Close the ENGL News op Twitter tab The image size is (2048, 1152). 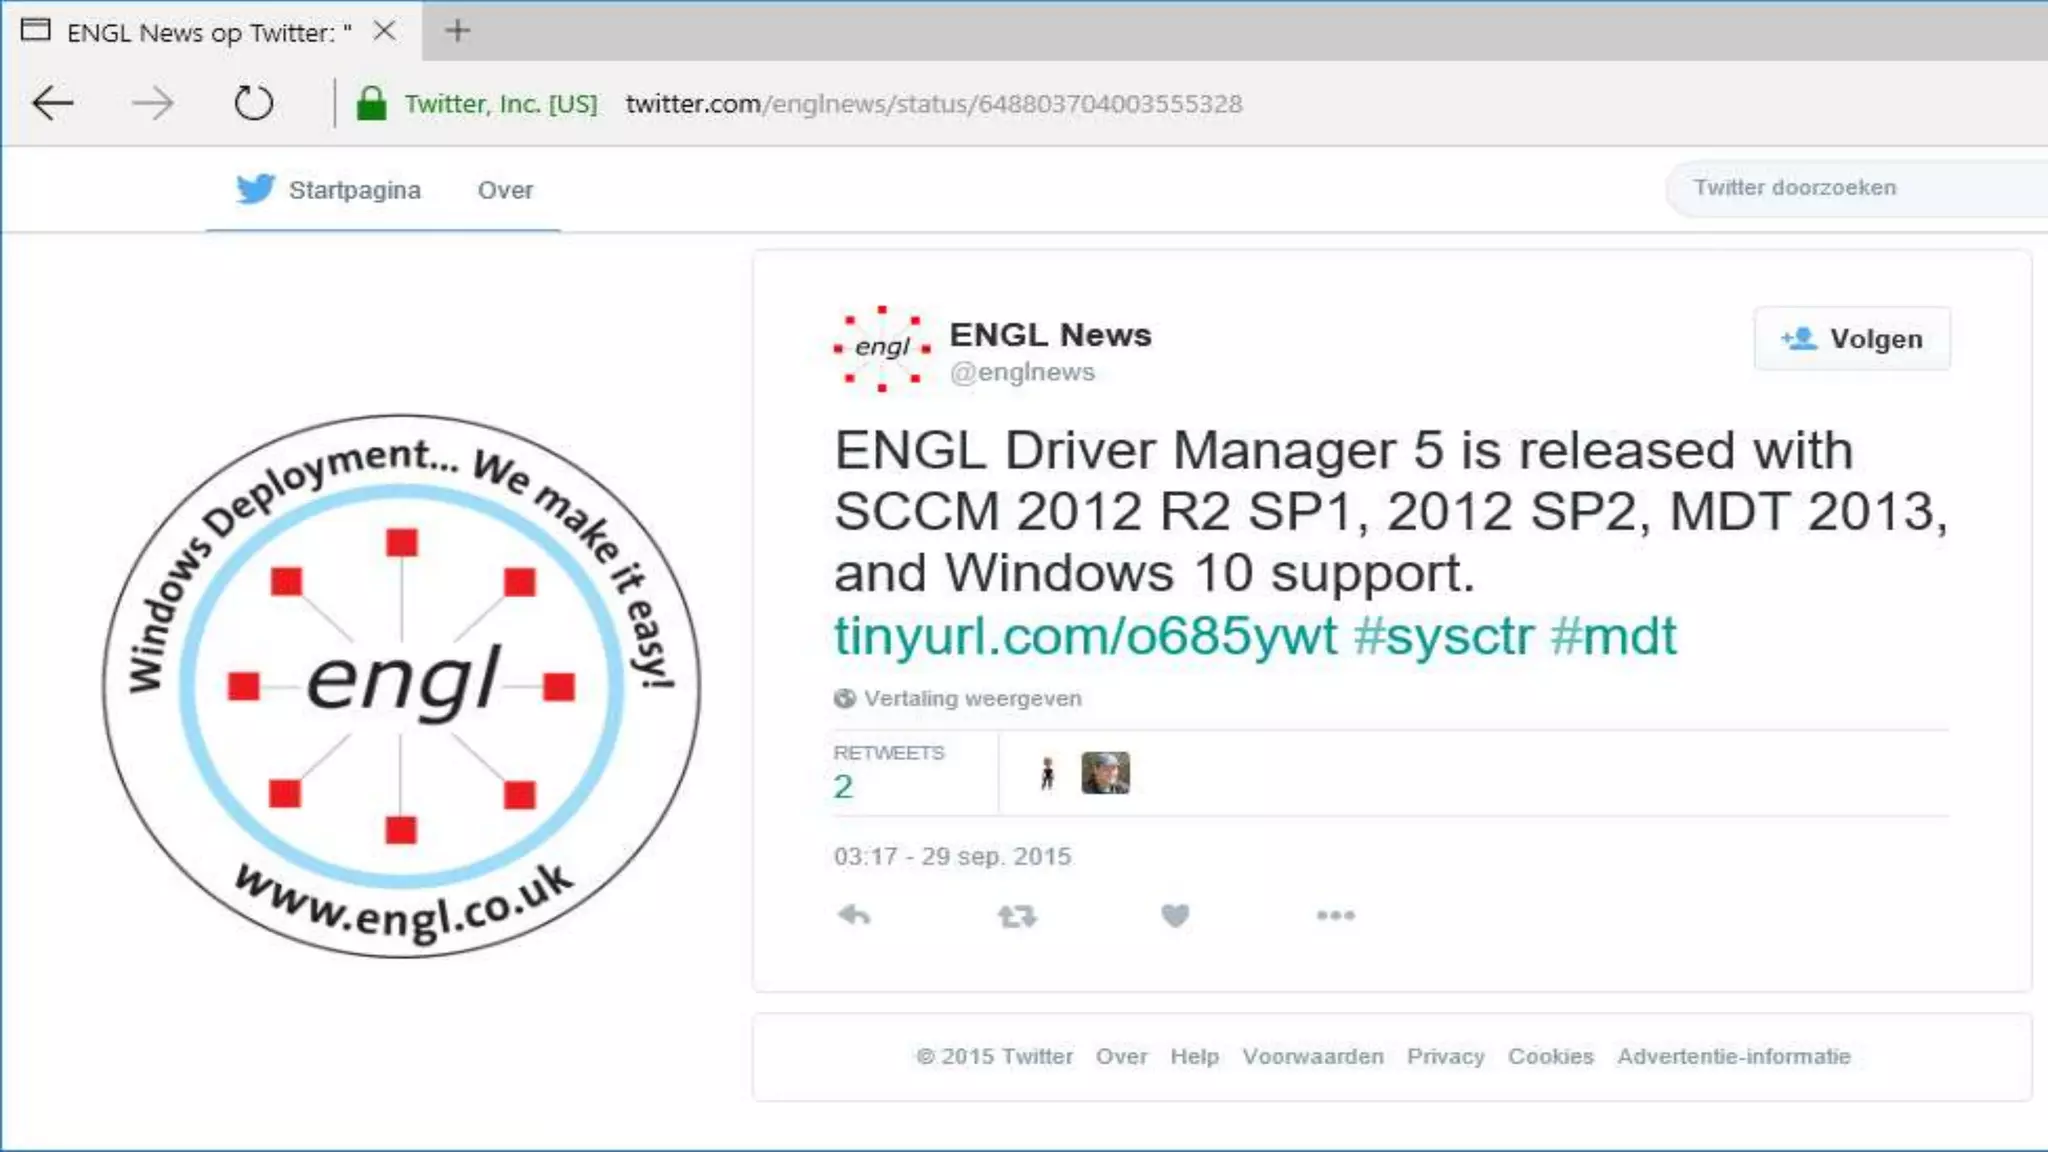tap(384, 31)
